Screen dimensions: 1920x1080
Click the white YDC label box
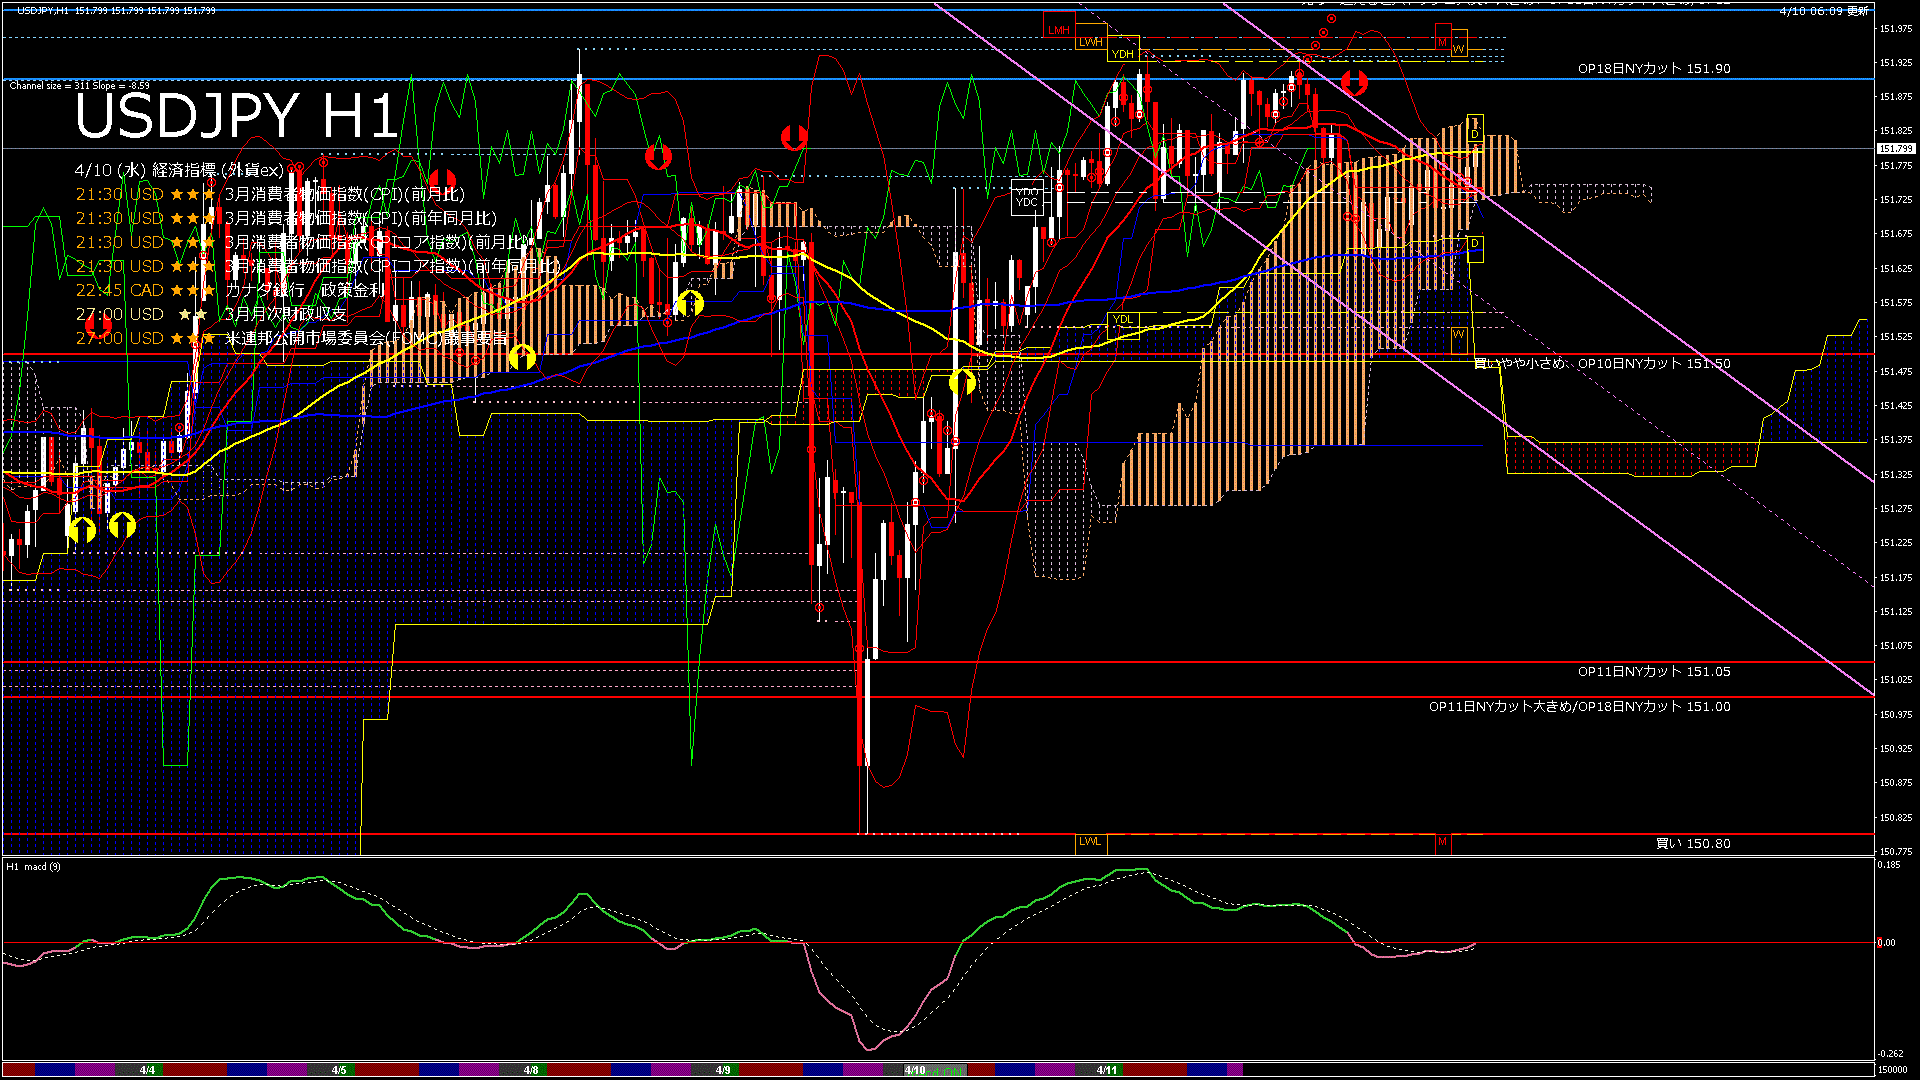[x=1027, y=196]
